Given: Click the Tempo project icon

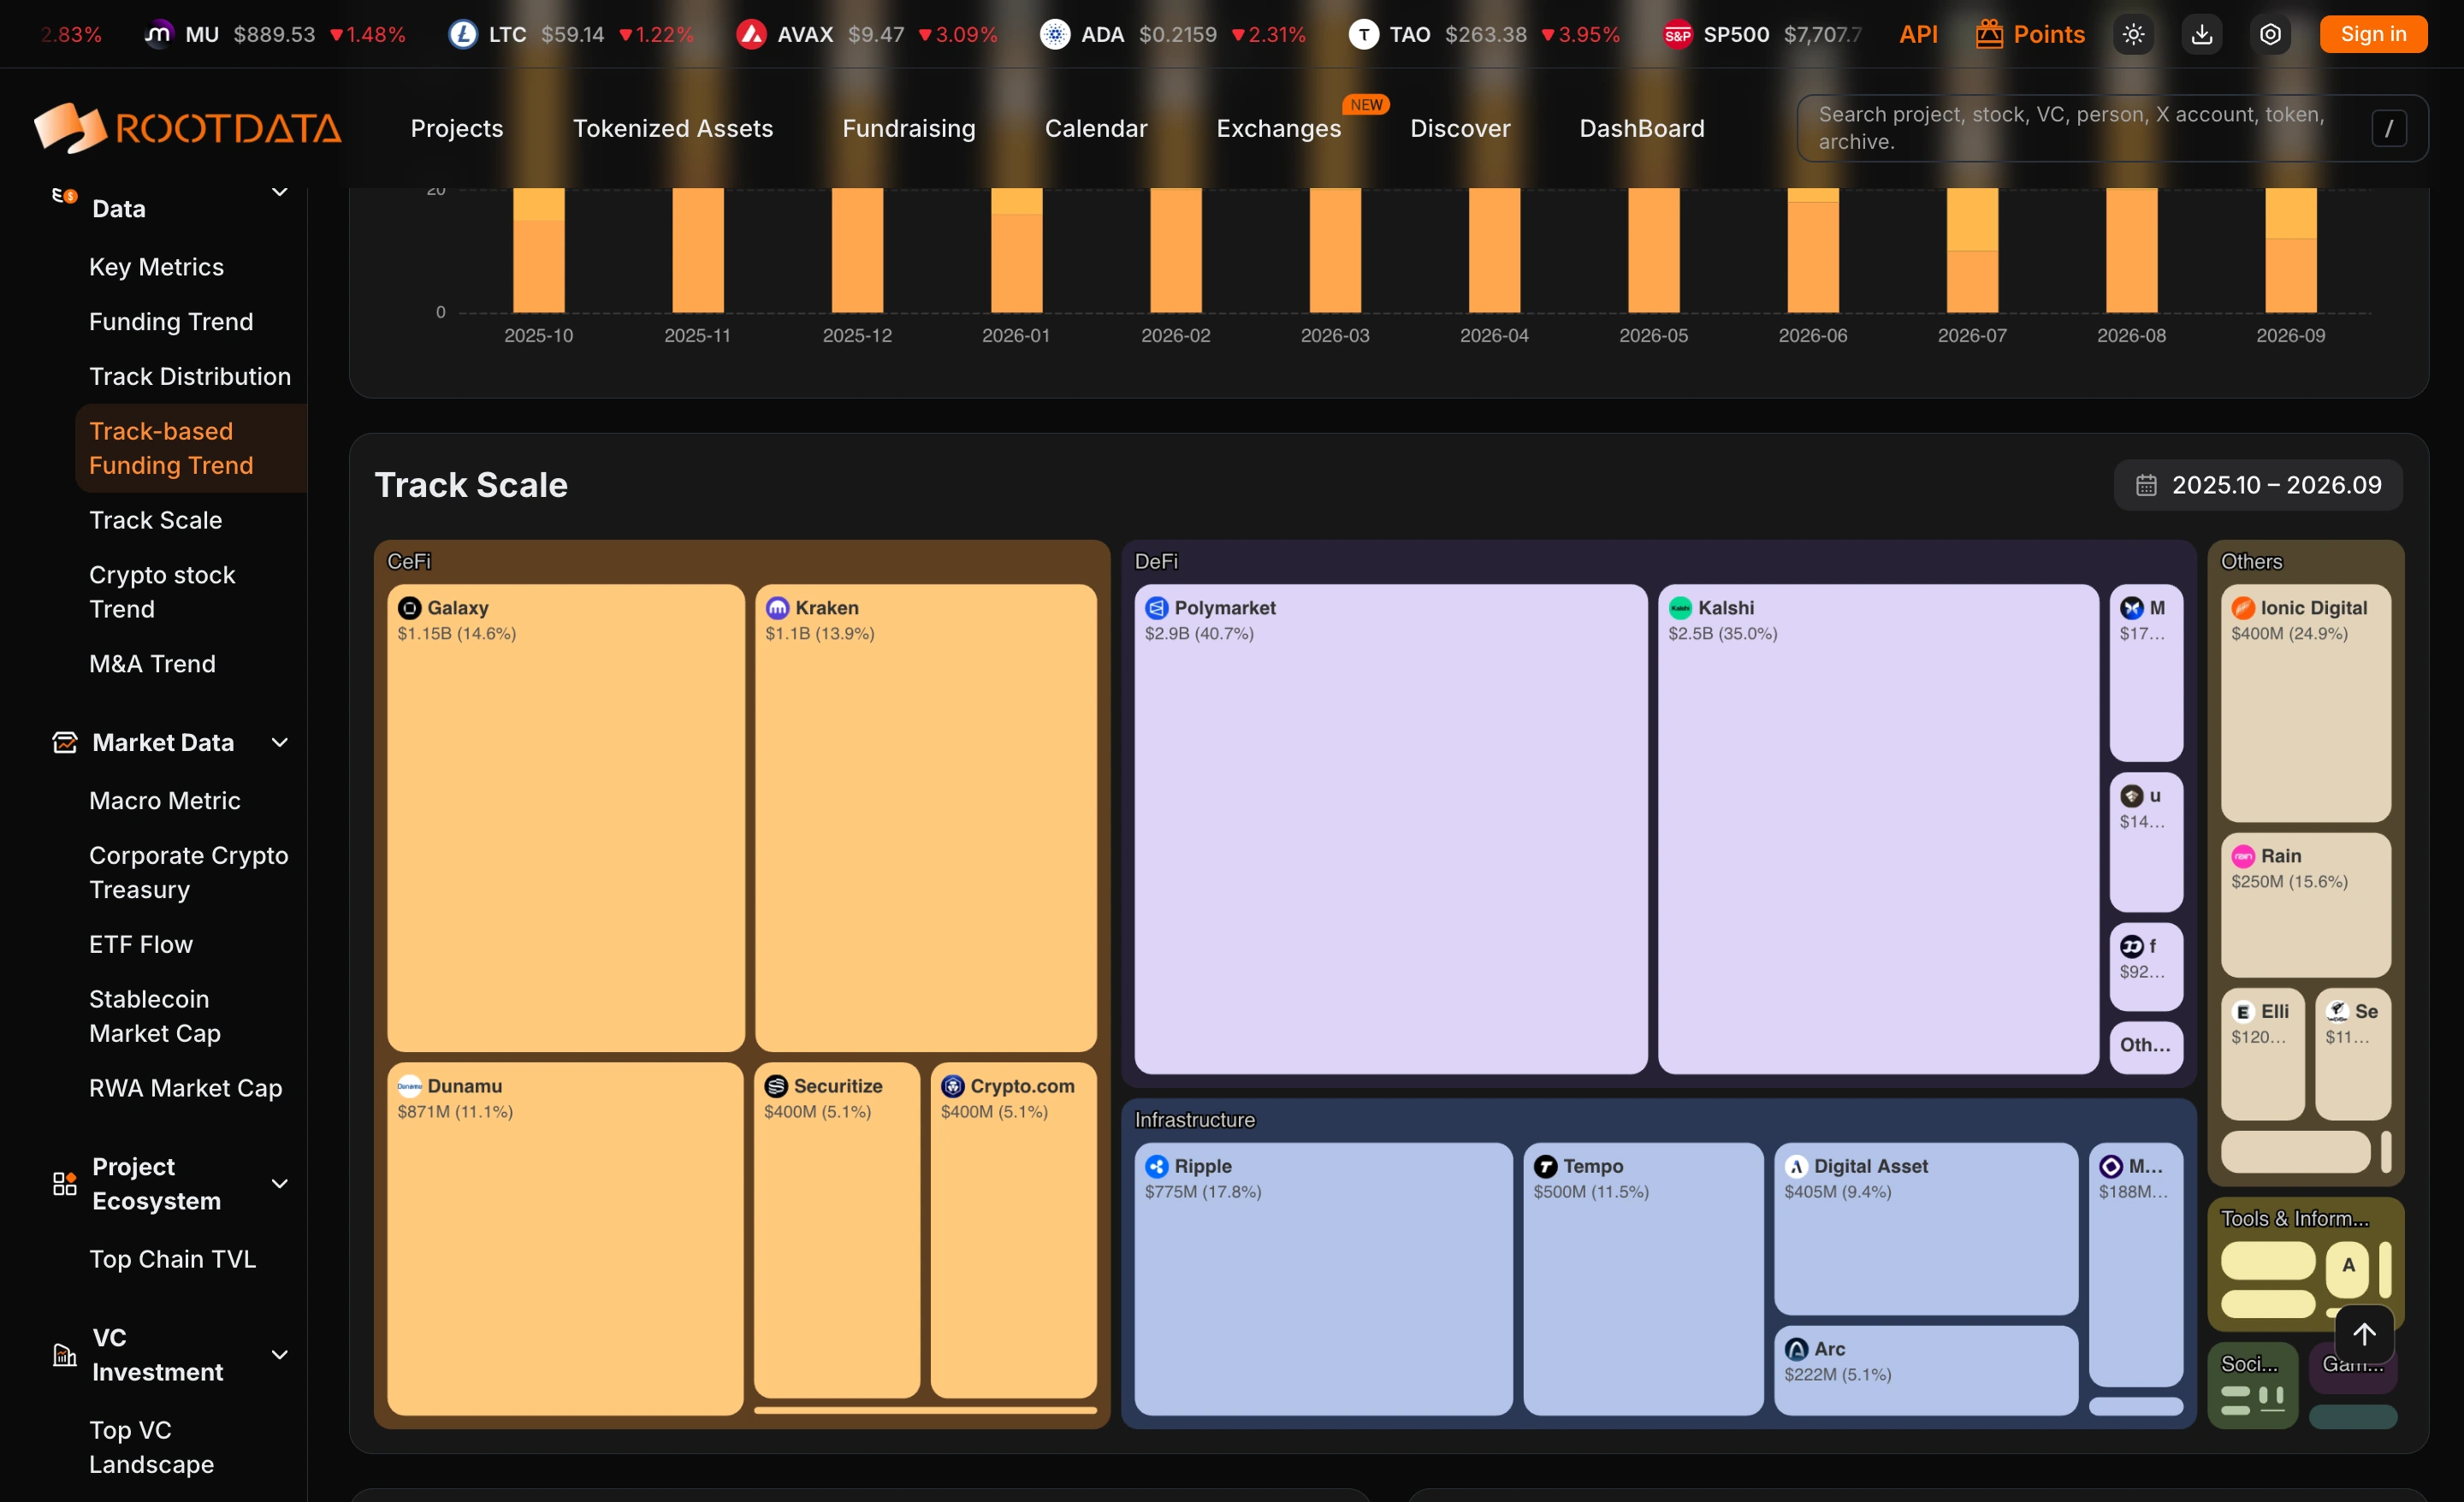Looking at the screenshot, I should (x=1545, y=1166).
